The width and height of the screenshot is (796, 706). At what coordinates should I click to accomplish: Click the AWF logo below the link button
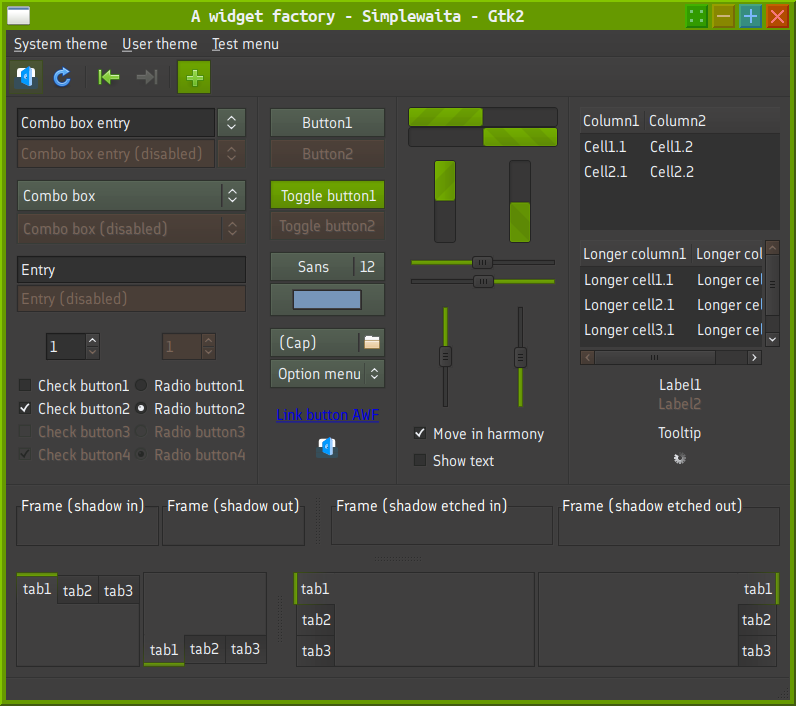coord(327,447)
